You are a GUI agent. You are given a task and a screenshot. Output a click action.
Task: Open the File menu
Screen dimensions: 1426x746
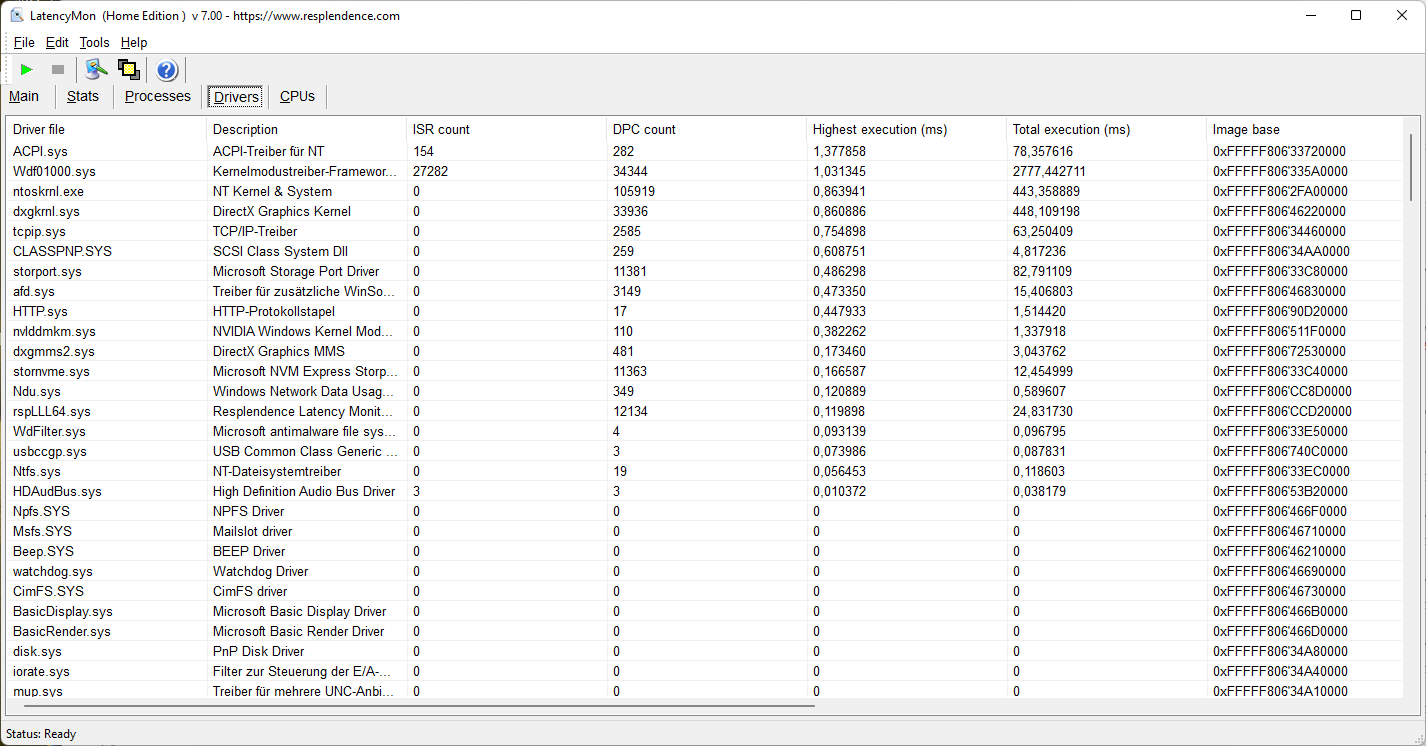point(24,42)
